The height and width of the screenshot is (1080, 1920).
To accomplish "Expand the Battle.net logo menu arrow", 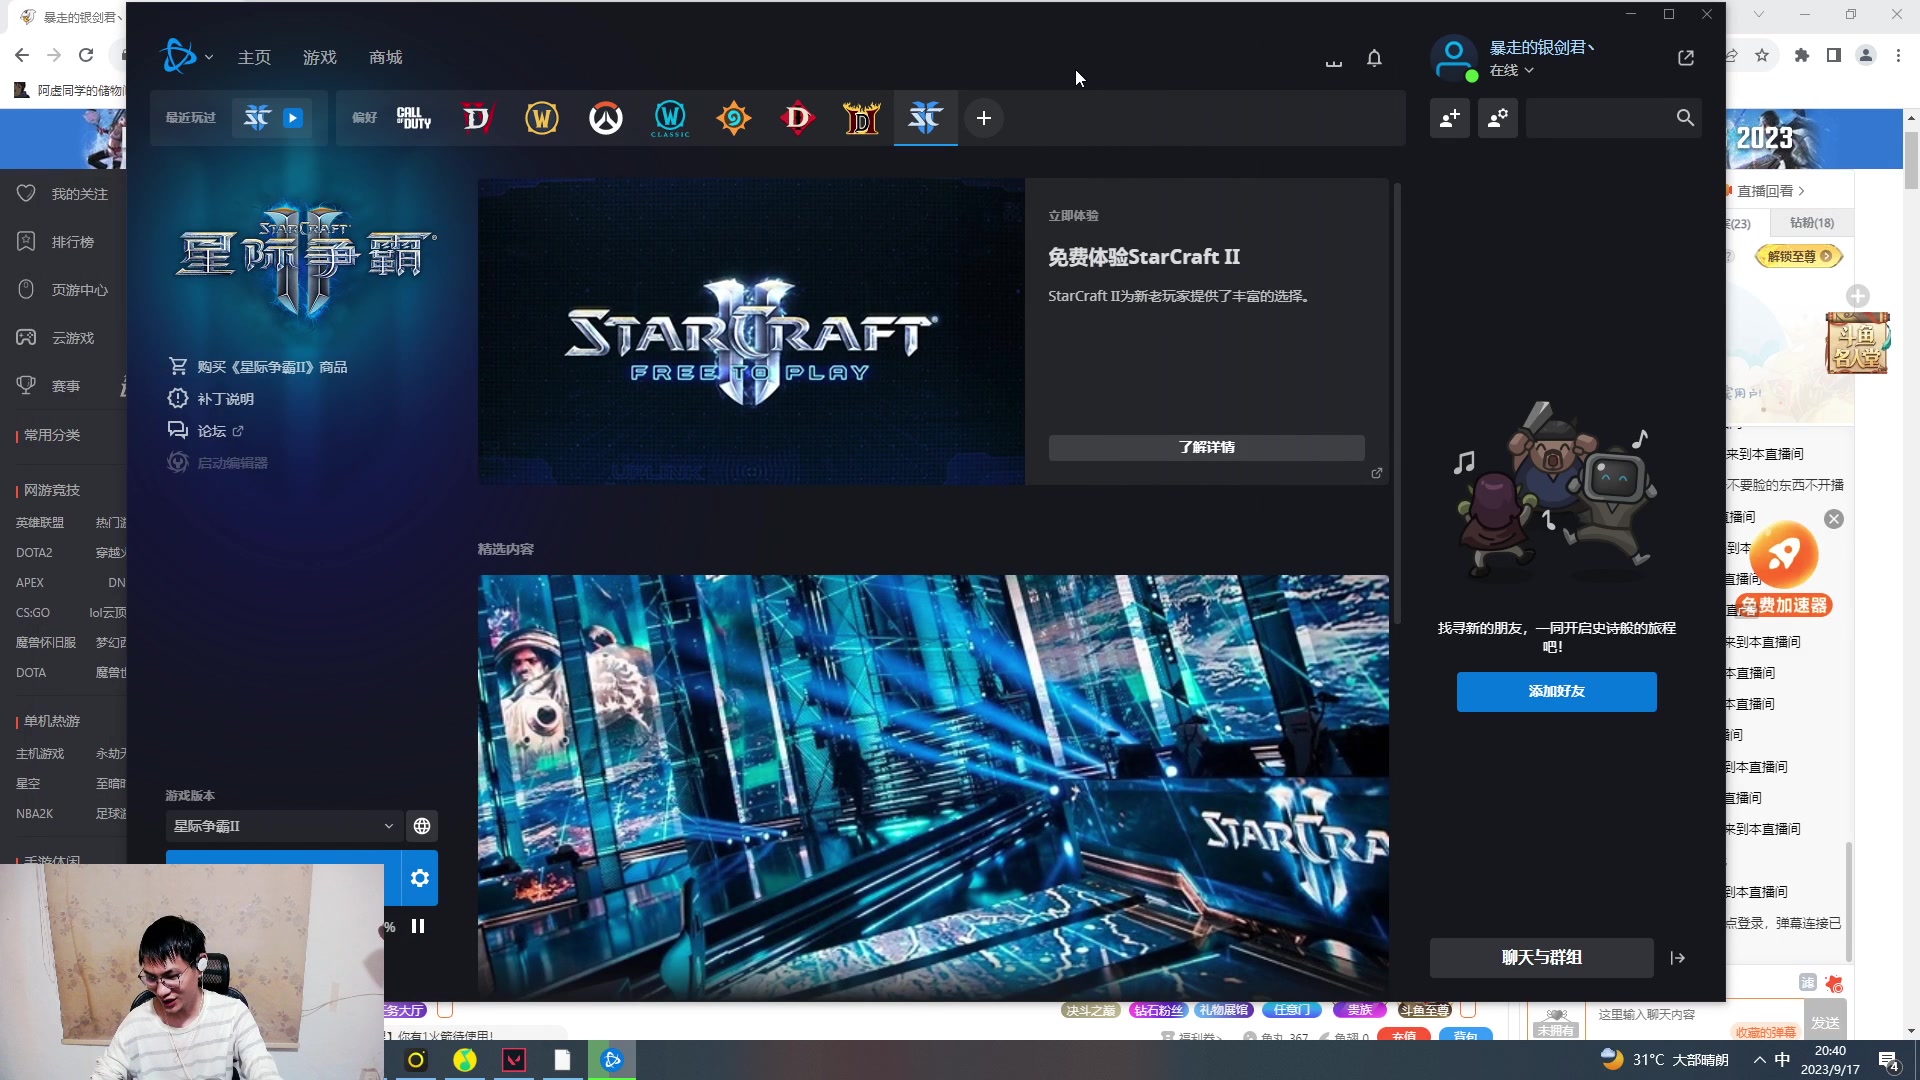I will [210, 56].
